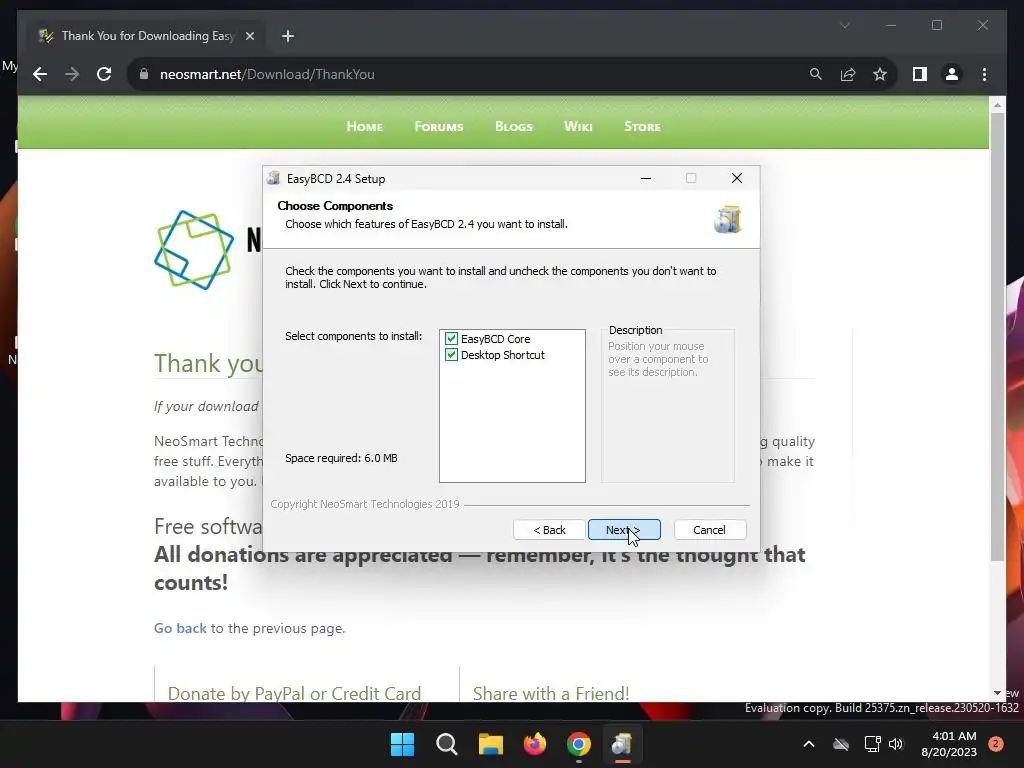Viewport: 1024px width, 768px height.
Task: Click the network tray icon
Action: coord(872,744)
